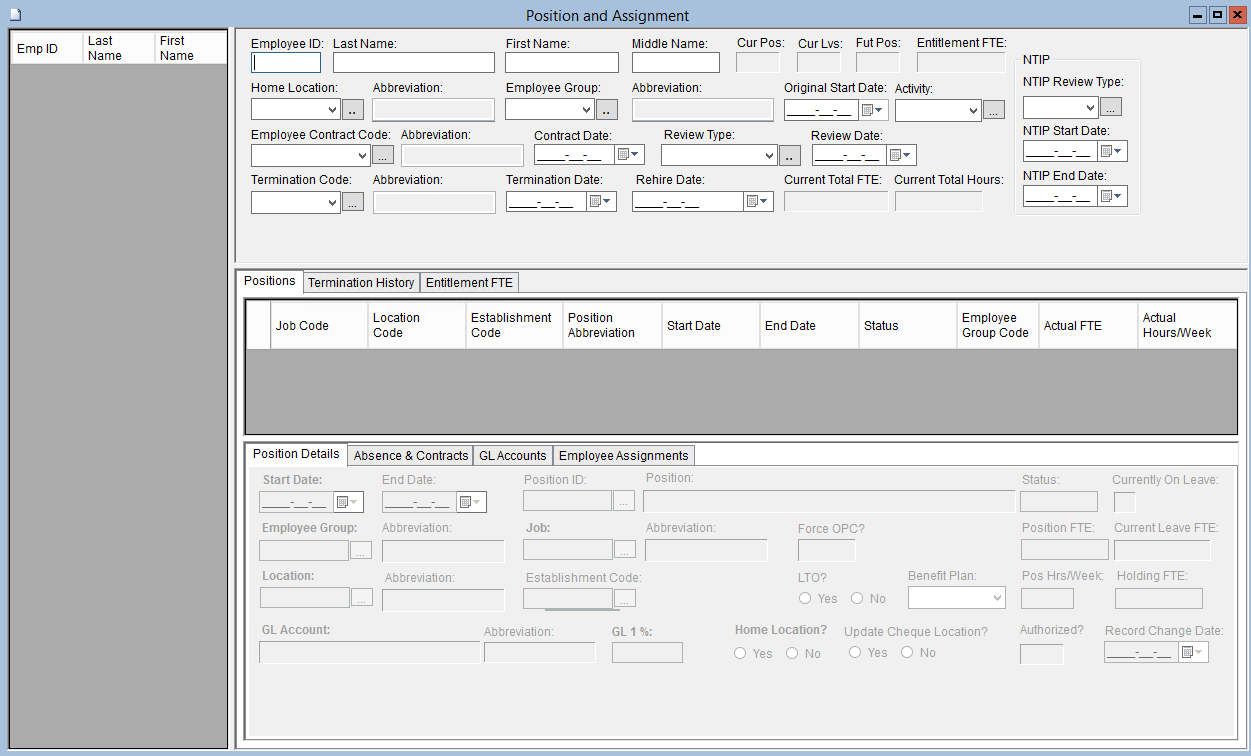Click the Activity lookup ellipsis button
Image resolution: width=1251 pixels, height=756 pixels.
tap(993, 111)
